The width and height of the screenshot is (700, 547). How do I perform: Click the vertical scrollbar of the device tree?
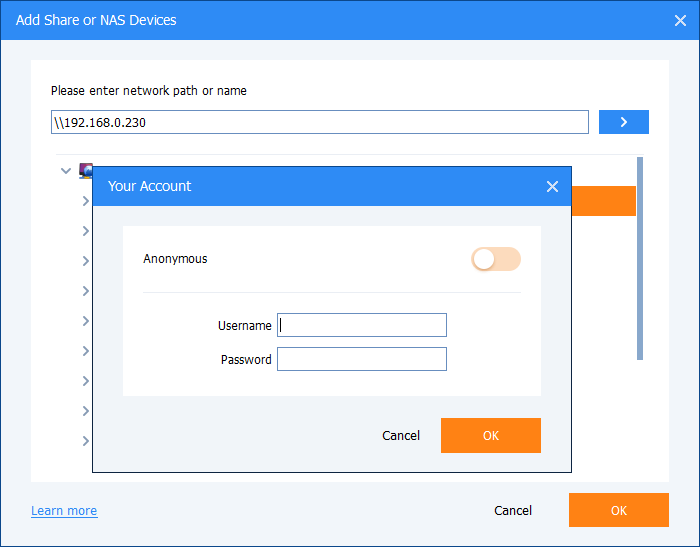point(640,258)
